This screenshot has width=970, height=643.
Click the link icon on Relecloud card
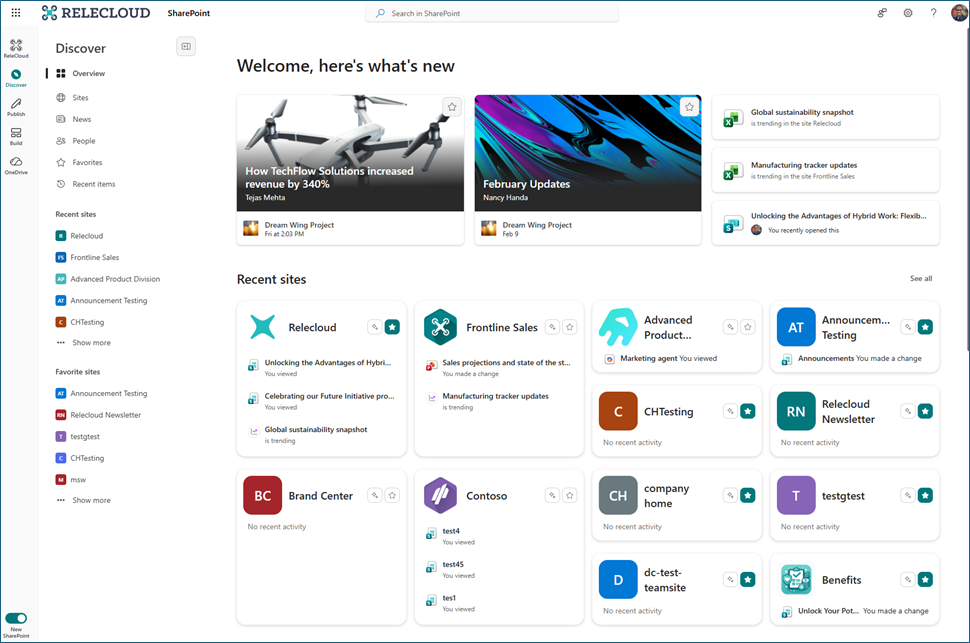(x=374, y=327)
